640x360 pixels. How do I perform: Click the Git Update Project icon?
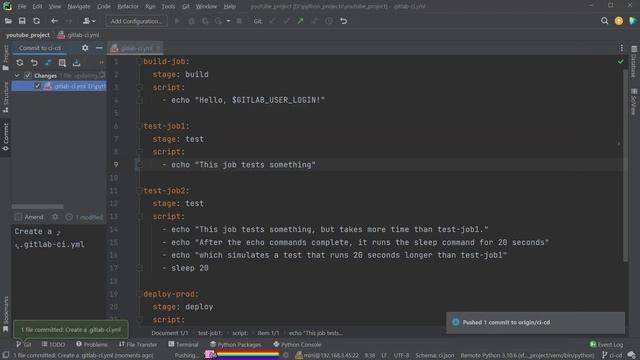[x=272, y=21]
